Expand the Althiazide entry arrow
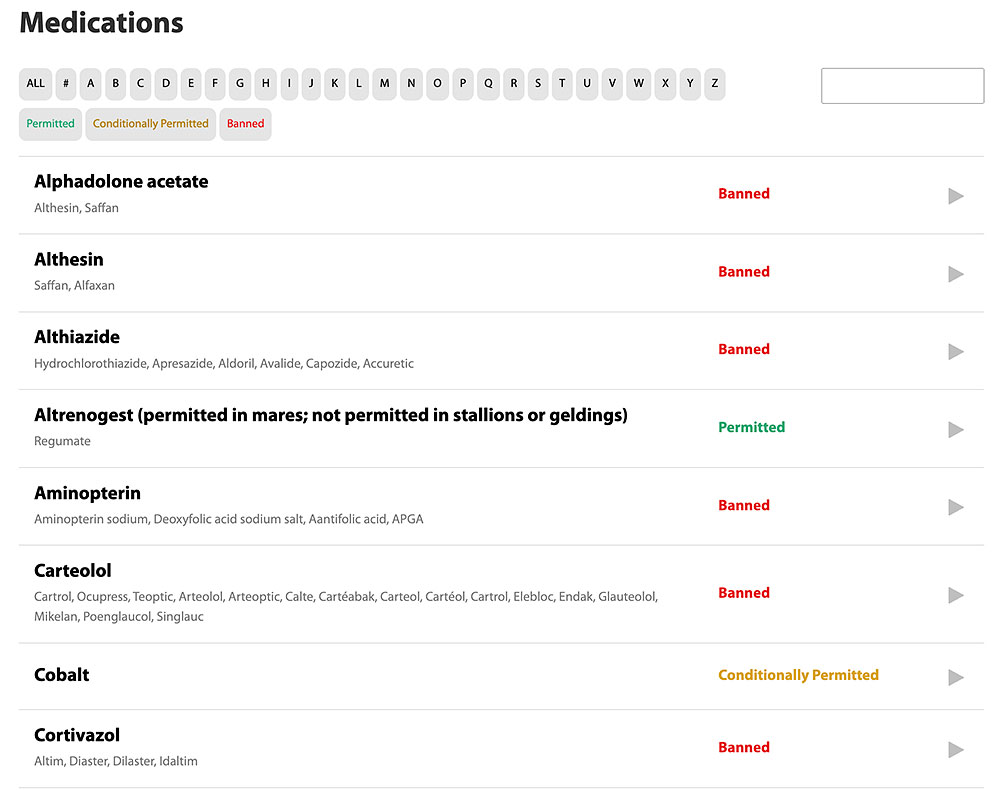Screen dimensions: 1000x790 click(x=955, y=352)
